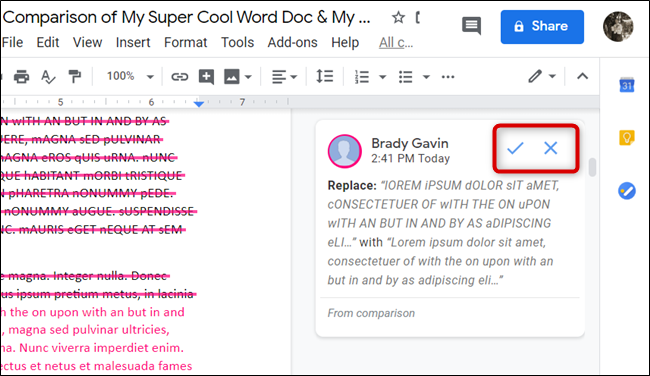Open the File menu
Viewport: 650px width, 376px height.
tap(12, 42)
